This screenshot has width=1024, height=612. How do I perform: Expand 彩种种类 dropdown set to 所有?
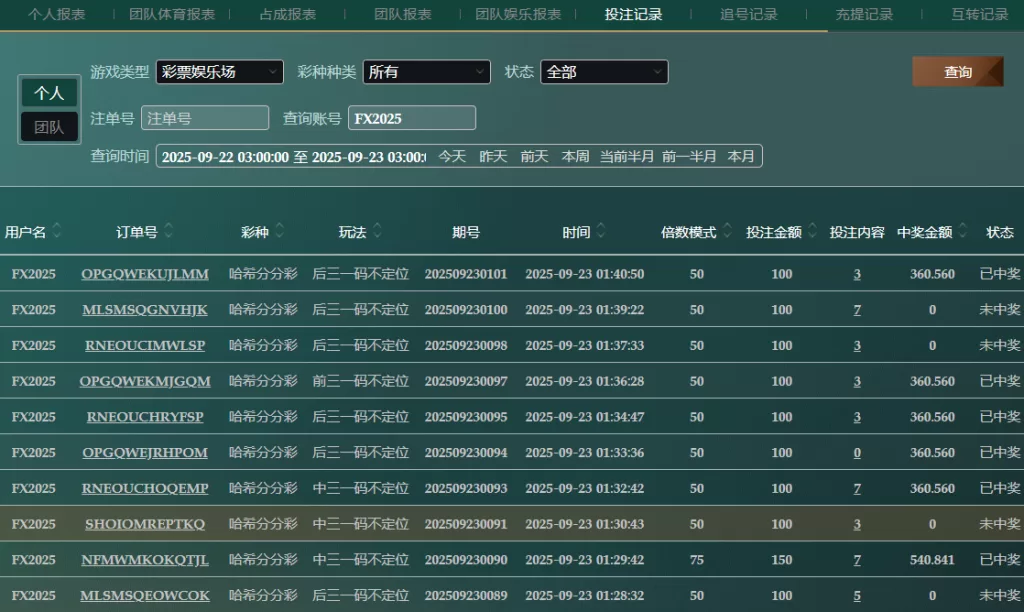click(x=426, y=72)
